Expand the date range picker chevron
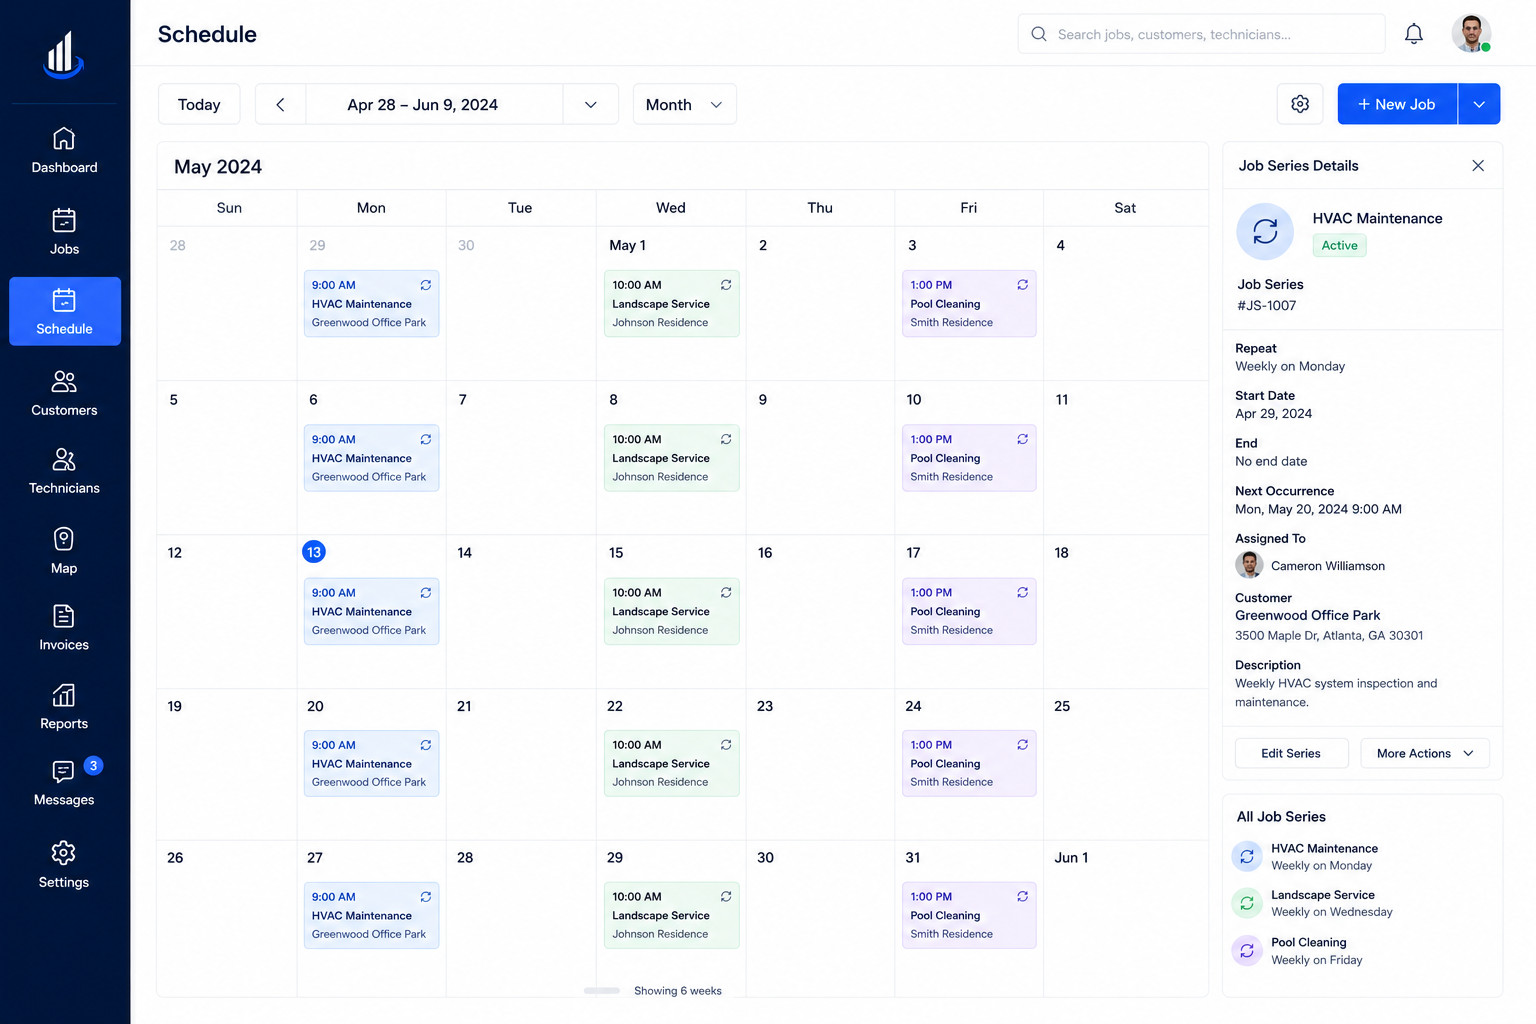1536x1024 pixels. tap(591, 104)
